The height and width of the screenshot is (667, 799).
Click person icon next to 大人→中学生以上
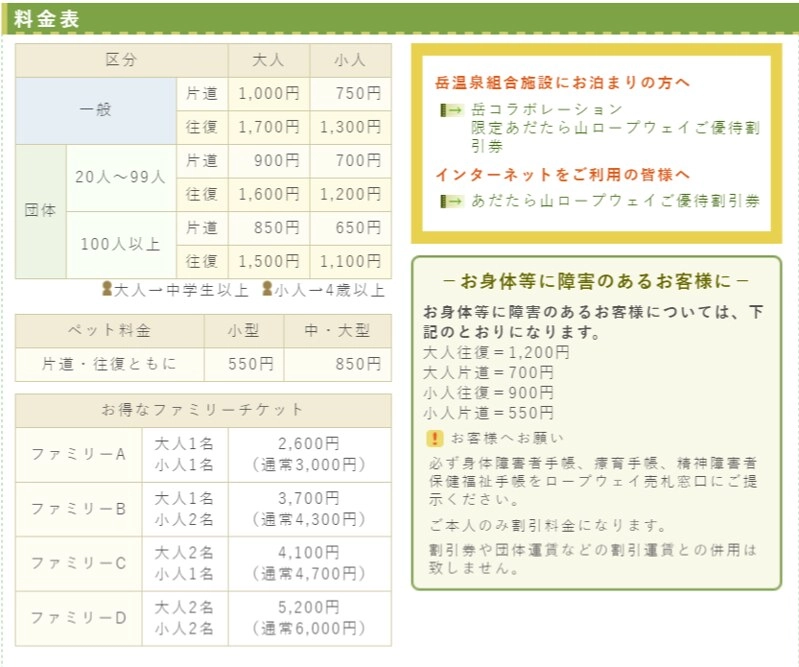click(x=107, y=289)
